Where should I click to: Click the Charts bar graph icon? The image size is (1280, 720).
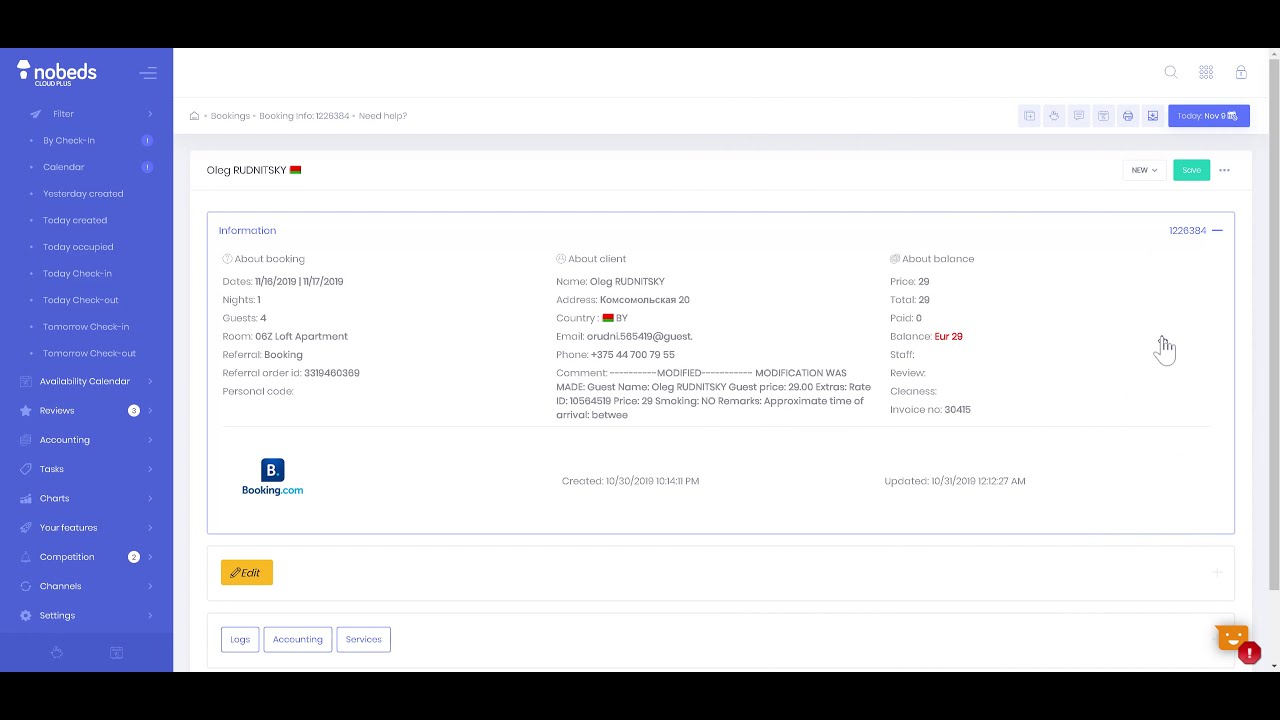(26, 498)
